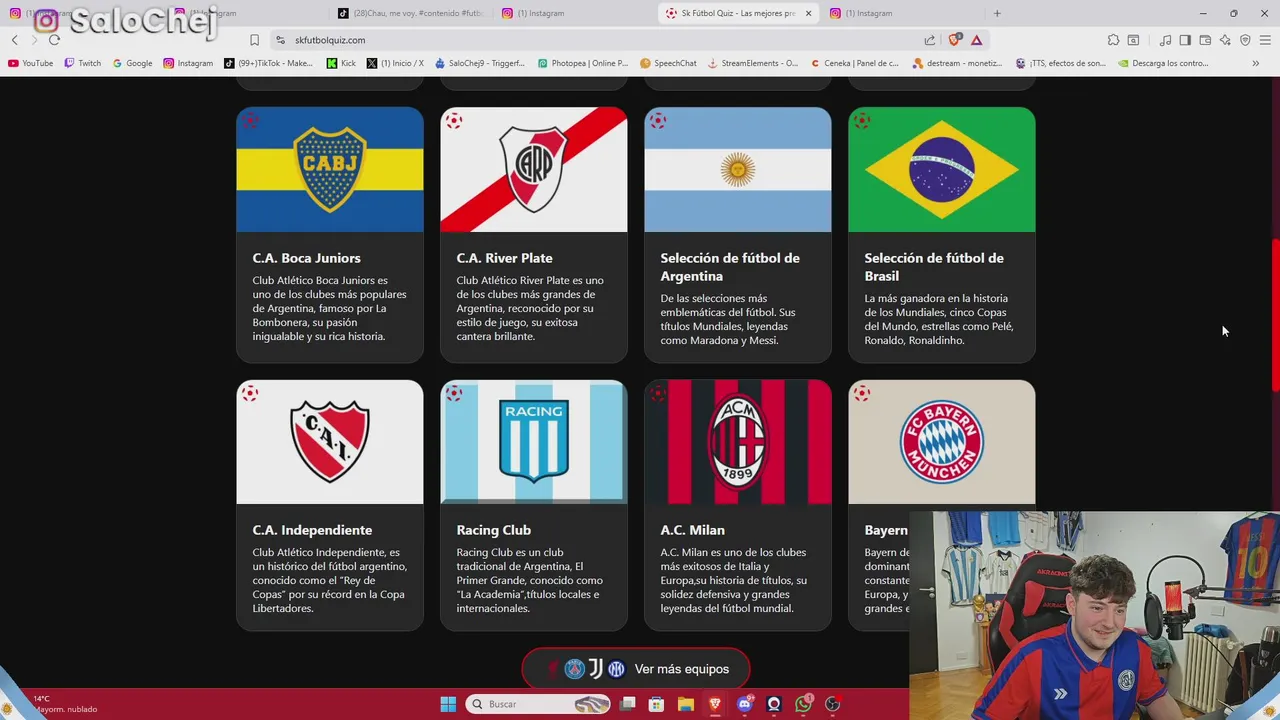Open the SaloChej9 Triggerfyre bookmark
Viewport: 1280px width, 720px height.
tap(480, 63)
